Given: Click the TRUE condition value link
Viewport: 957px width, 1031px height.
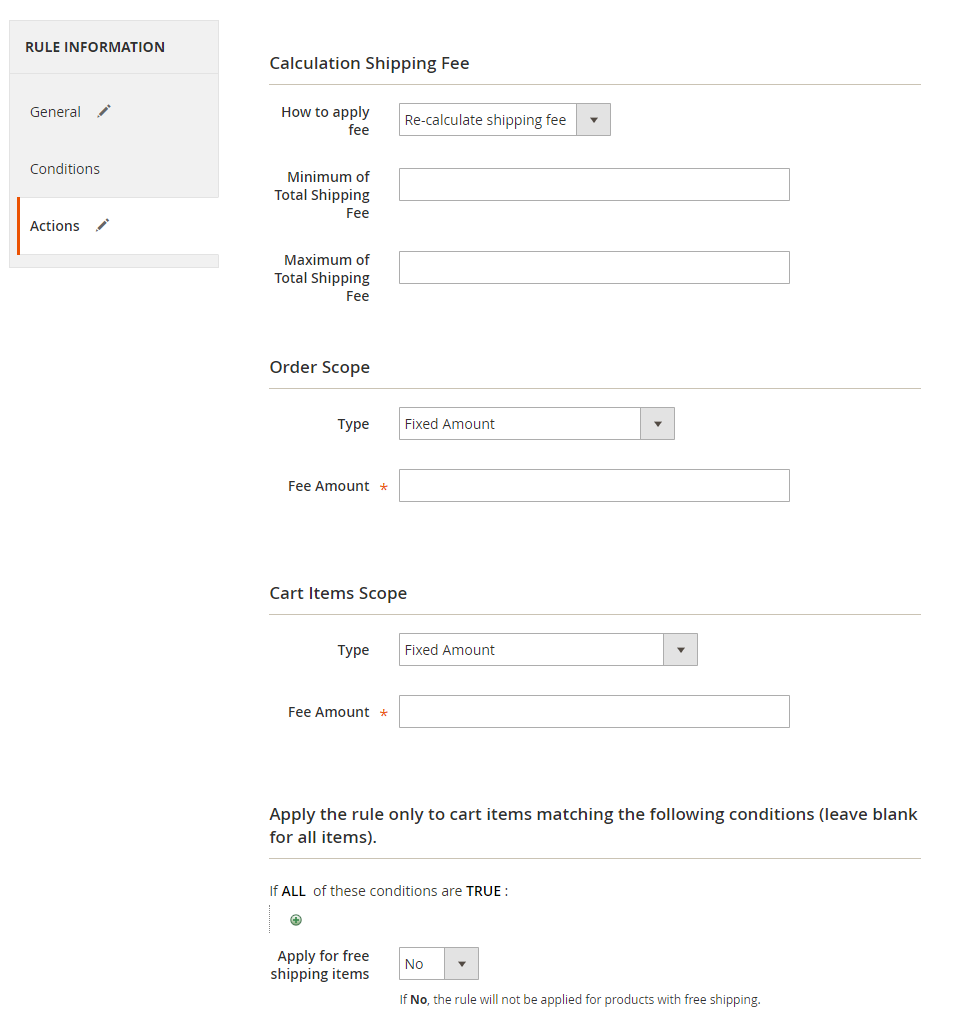Looking at the screenshot, I should click(483, 891).
